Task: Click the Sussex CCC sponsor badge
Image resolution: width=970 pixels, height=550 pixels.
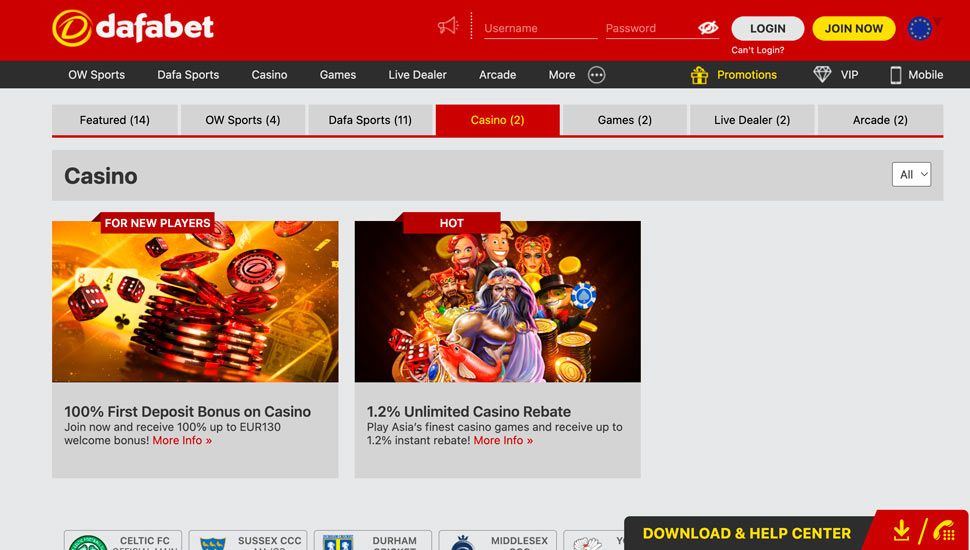Action: (x=247, y=540)
